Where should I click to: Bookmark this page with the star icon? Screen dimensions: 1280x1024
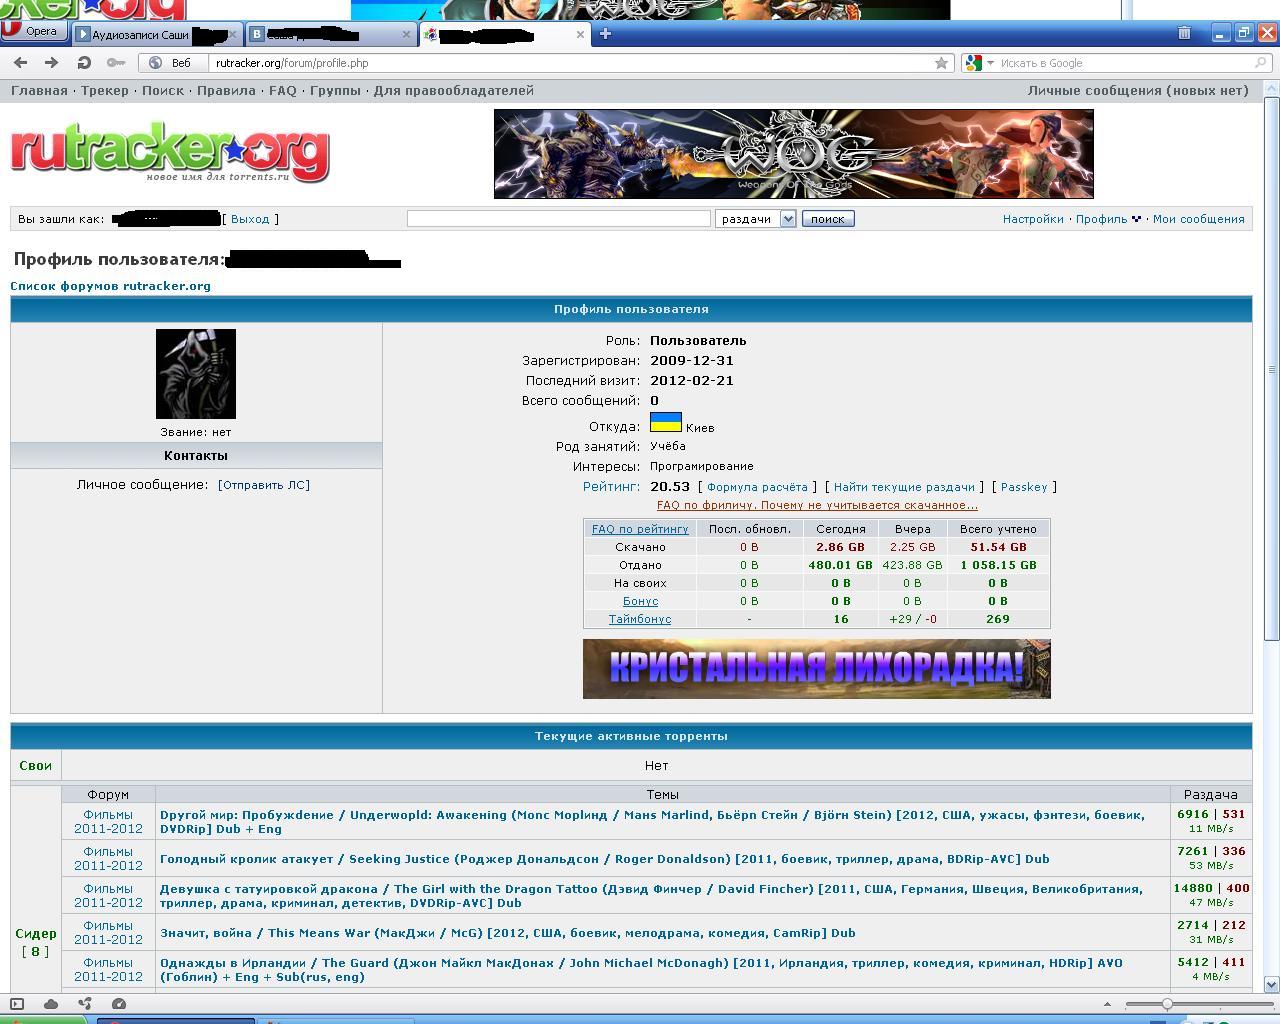[x=941, y=63]
